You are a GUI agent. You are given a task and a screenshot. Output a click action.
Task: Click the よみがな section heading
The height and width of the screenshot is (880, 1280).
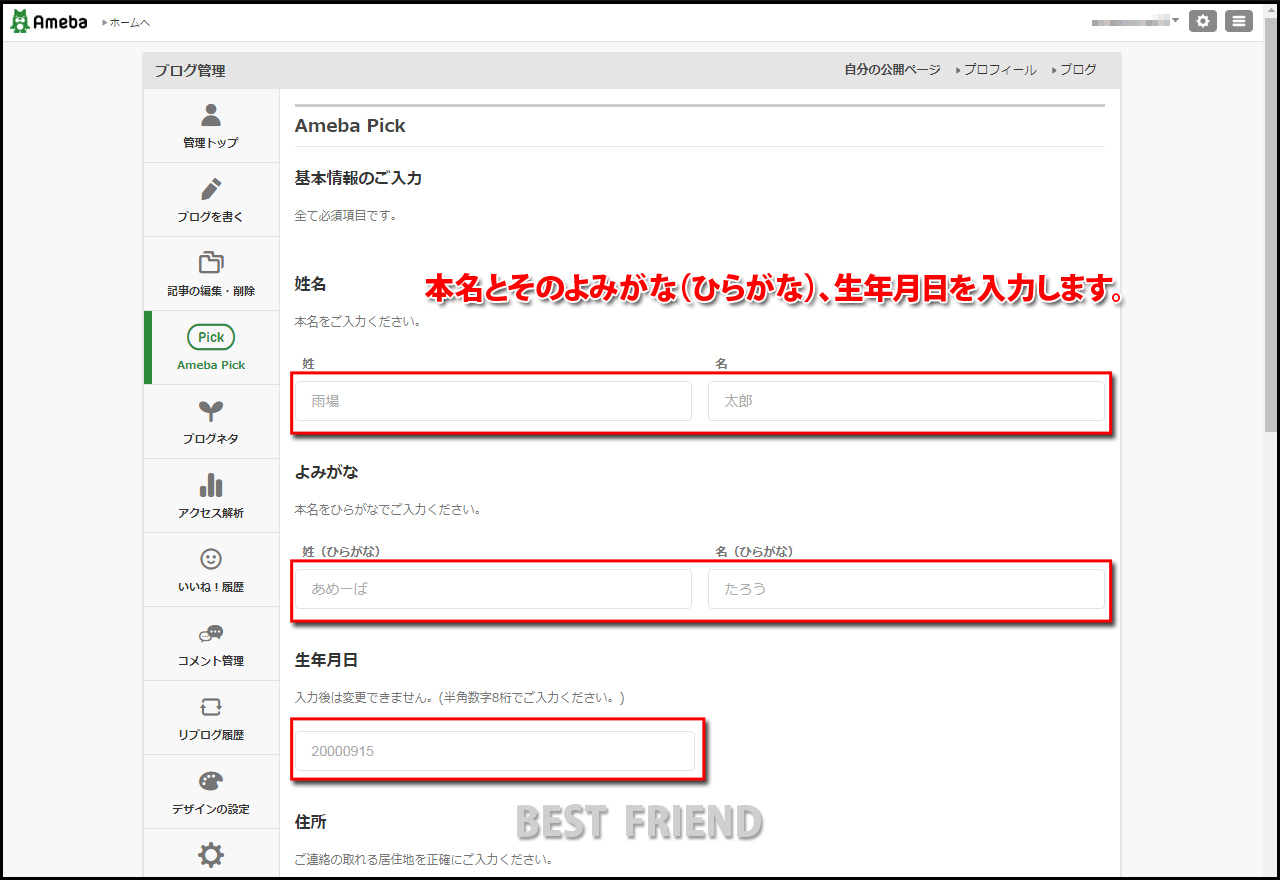[327, 472]
